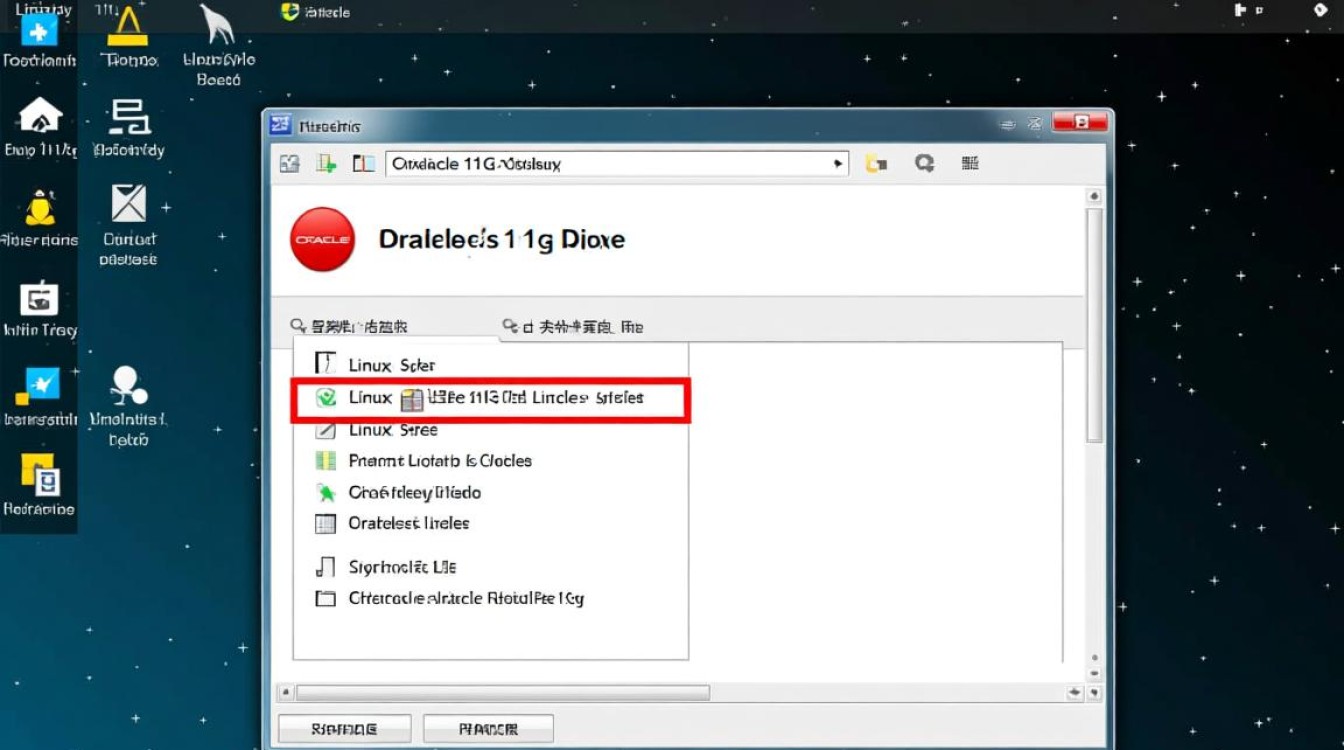1344x750 pixels.
Task: Click the yellow folder icon beside the address bar
Action: pyautogui.click(x=877, y=162)
